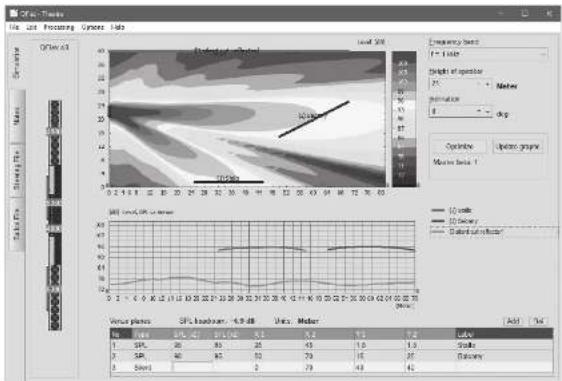The image size is (562, 381).
Task: Switch to the Simulation vertical tab
Action: tap(17, 63)
